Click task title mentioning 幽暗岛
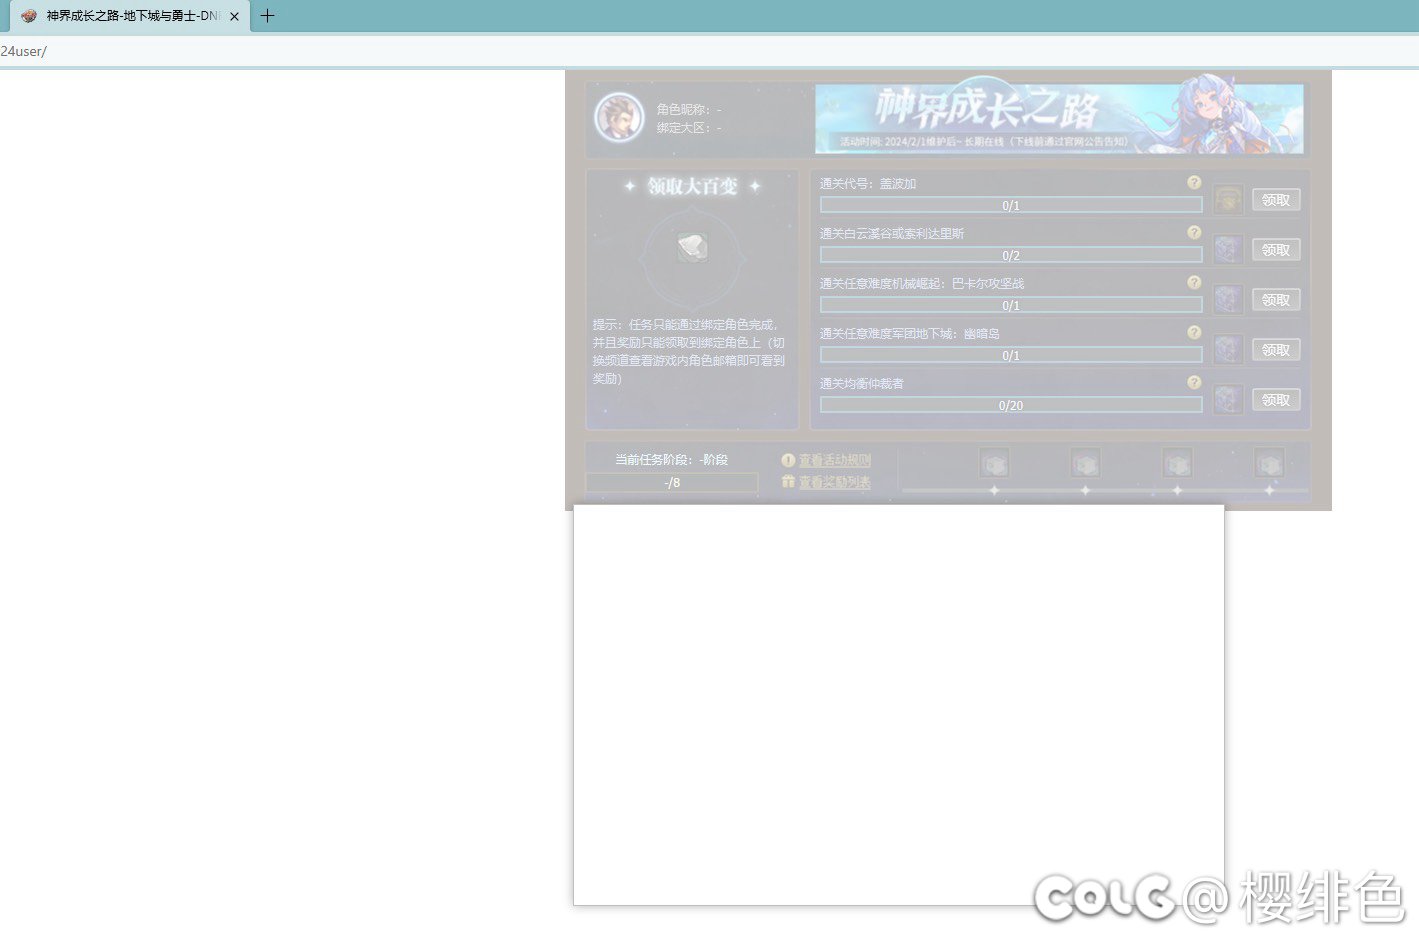This screenshot has height=951, width=1419. [910, 333]
